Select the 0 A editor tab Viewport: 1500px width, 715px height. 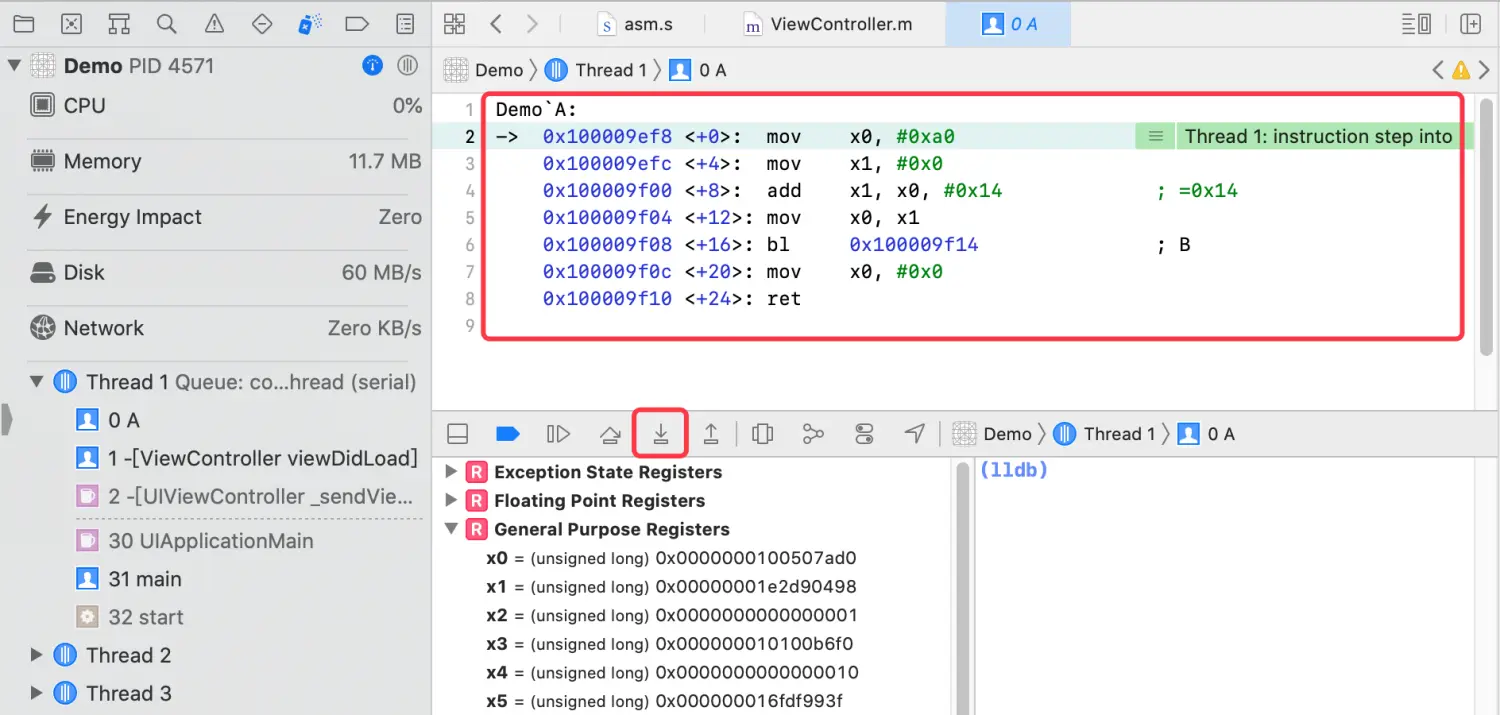coord(1008,24)
